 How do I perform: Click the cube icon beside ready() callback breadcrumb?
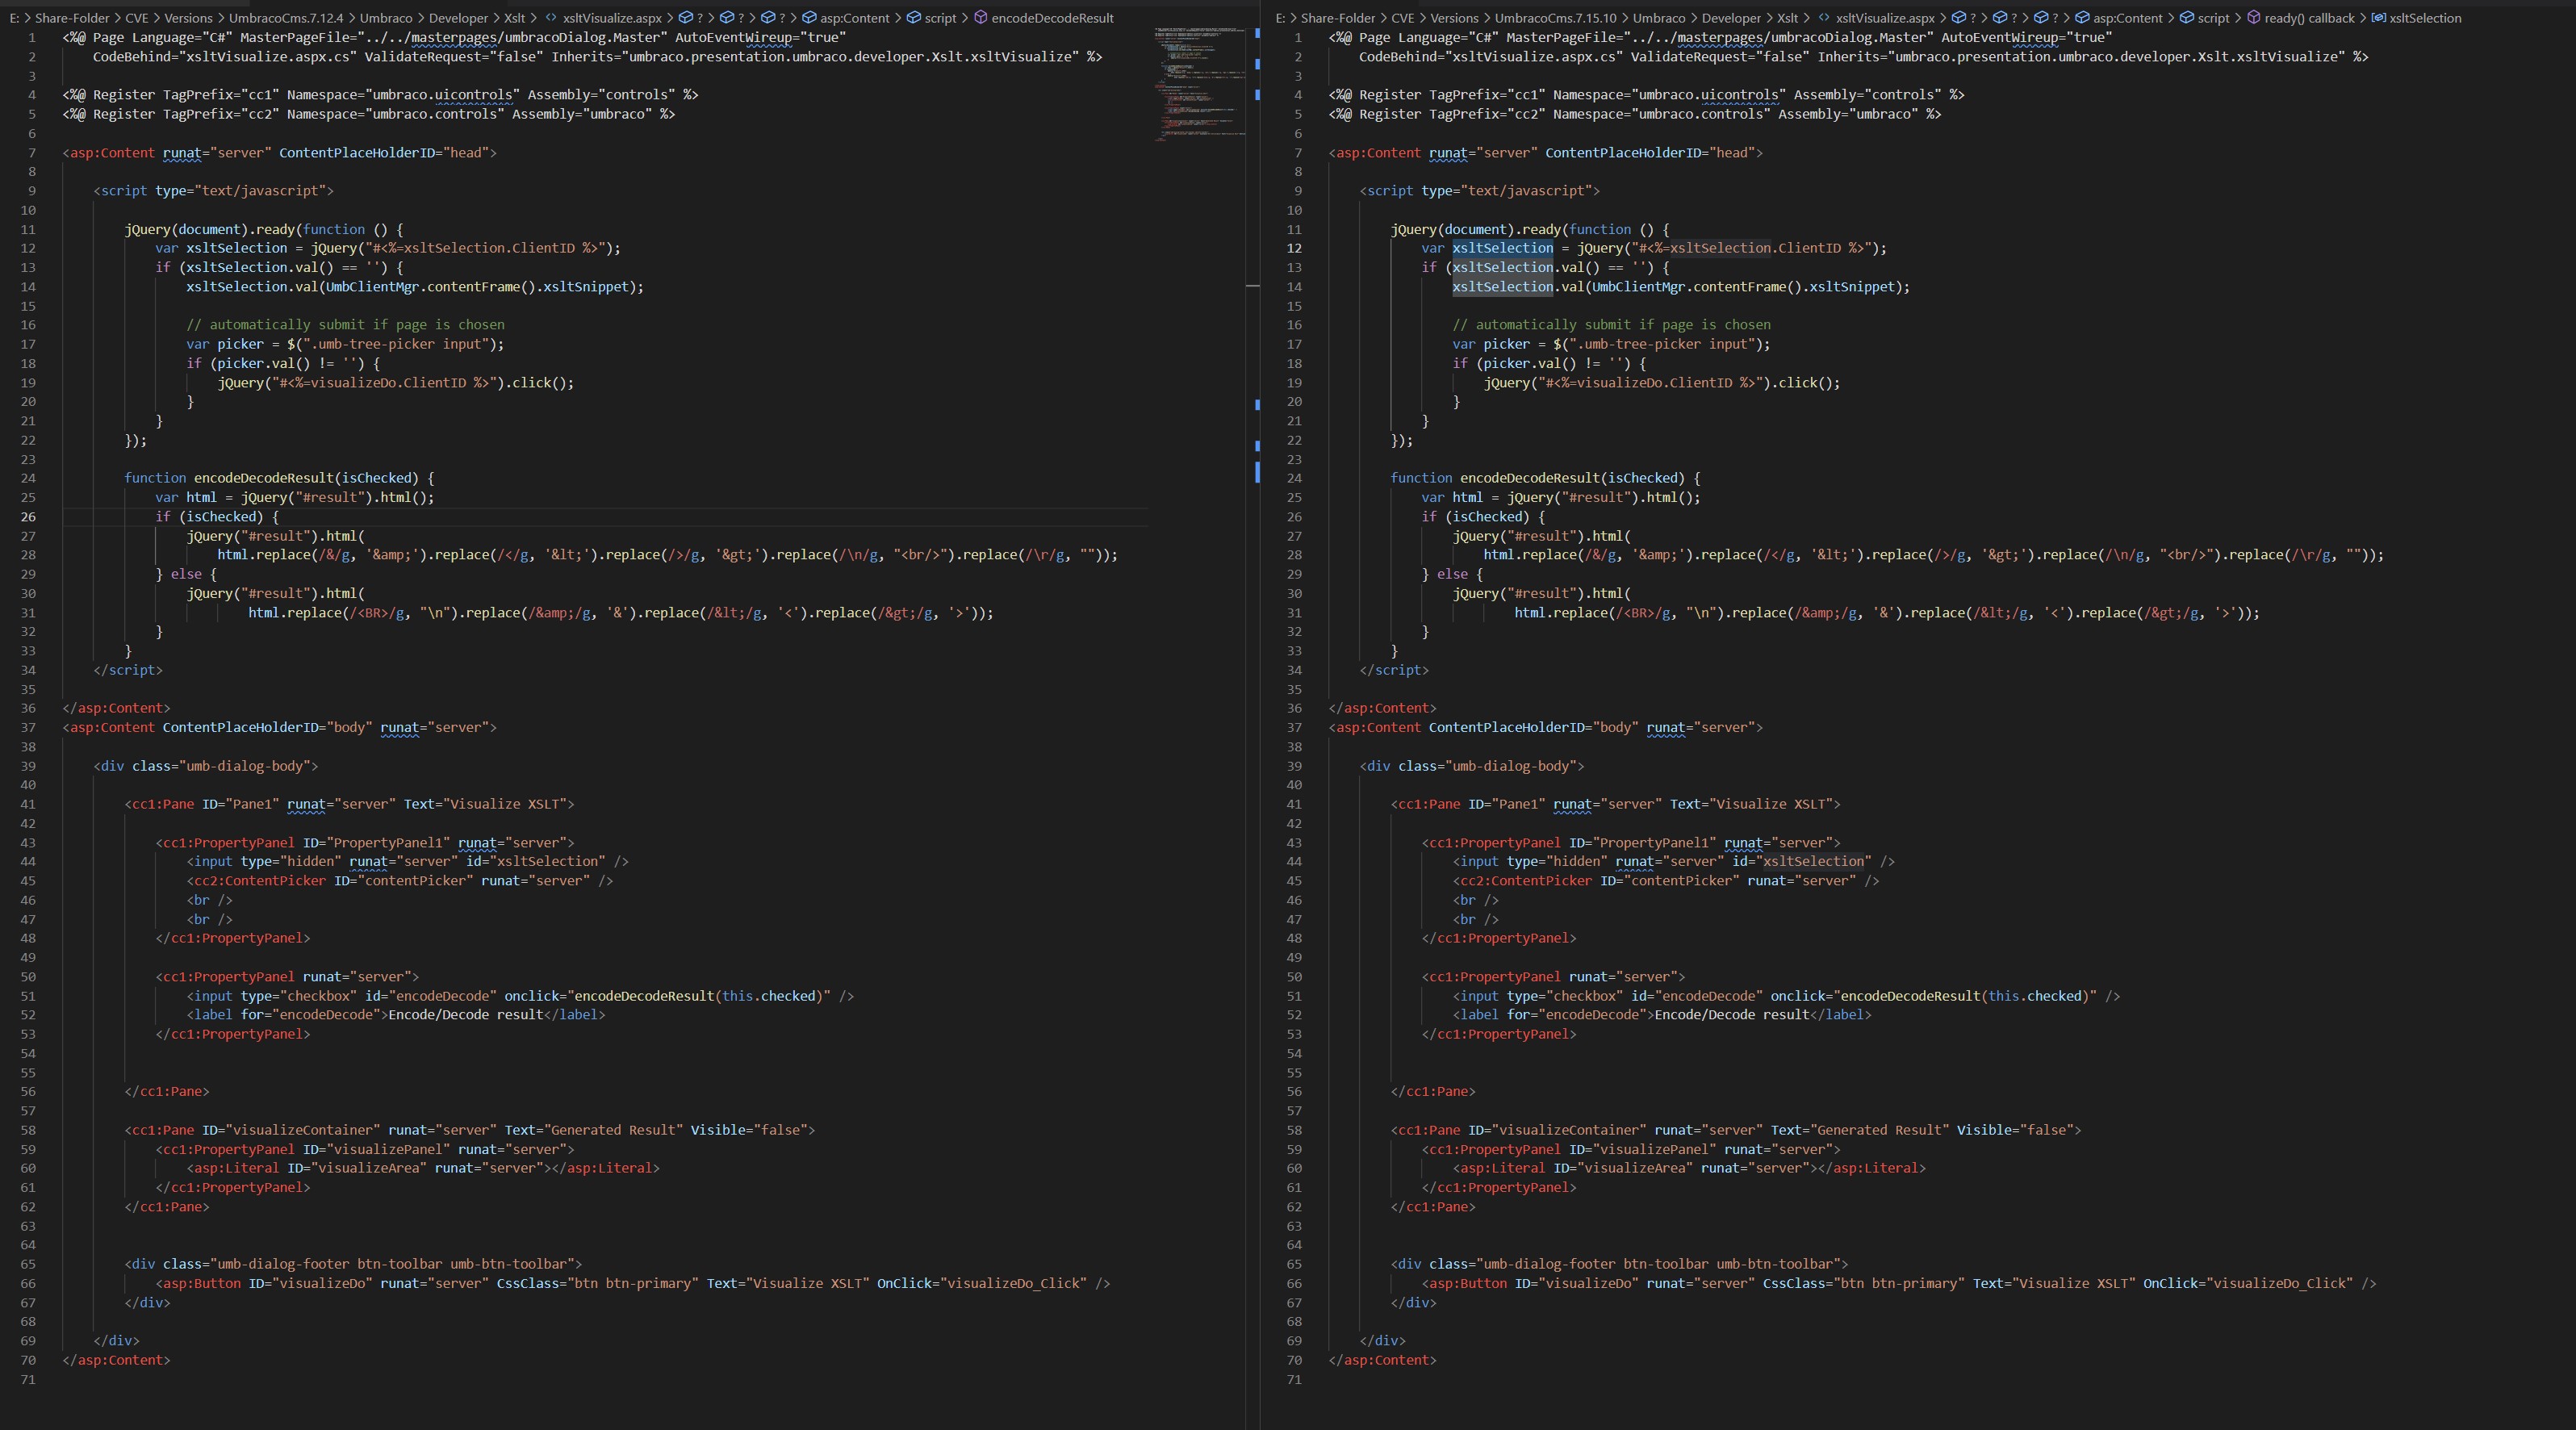tap(2253, 18)
